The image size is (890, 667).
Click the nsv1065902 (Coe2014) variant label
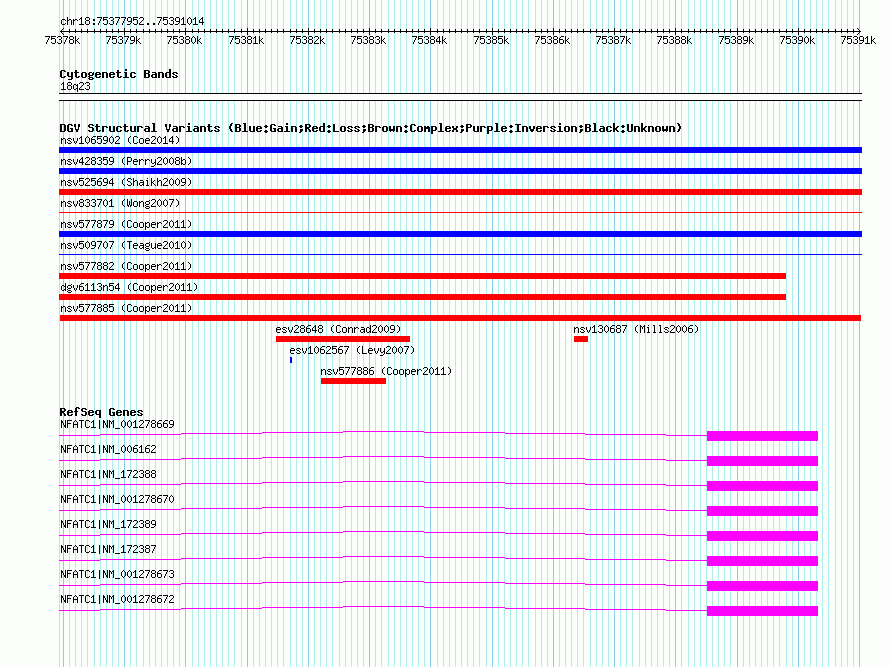point(120,140)
